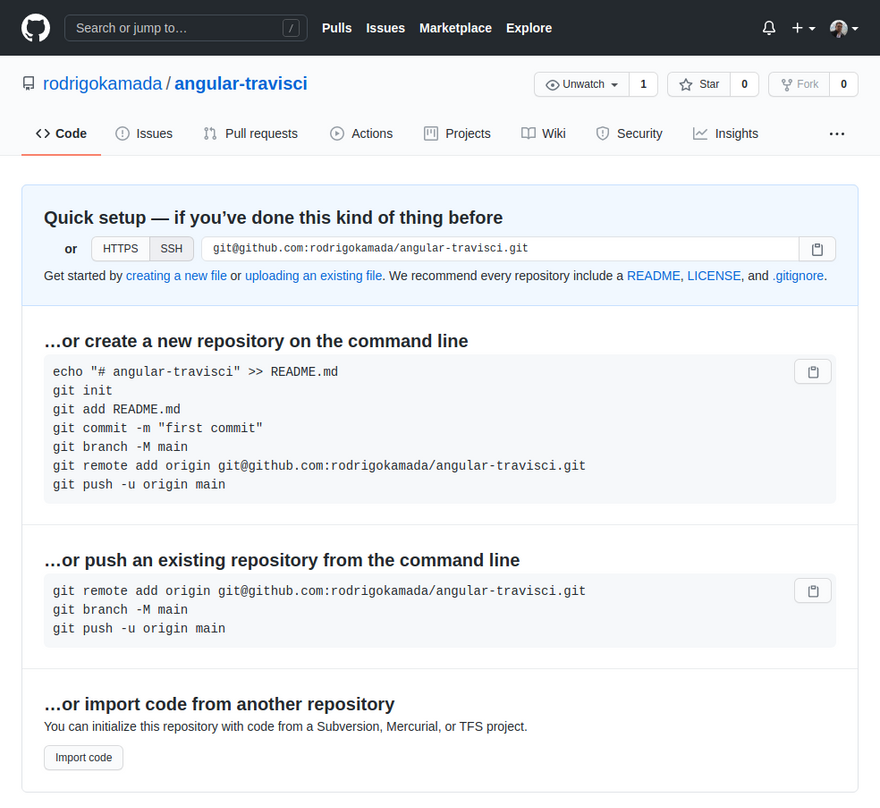This screenshot has height=808, width=880.
Task: Open the Wiki tab
Action: [x=543, y=134]
